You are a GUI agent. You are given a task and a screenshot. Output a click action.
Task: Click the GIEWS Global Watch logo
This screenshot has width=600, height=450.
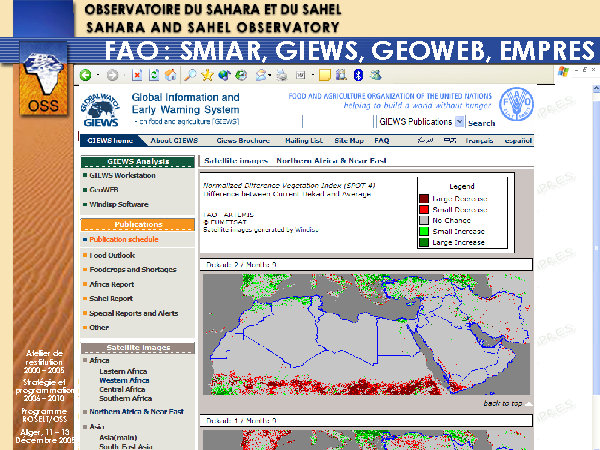coord(100,110)
